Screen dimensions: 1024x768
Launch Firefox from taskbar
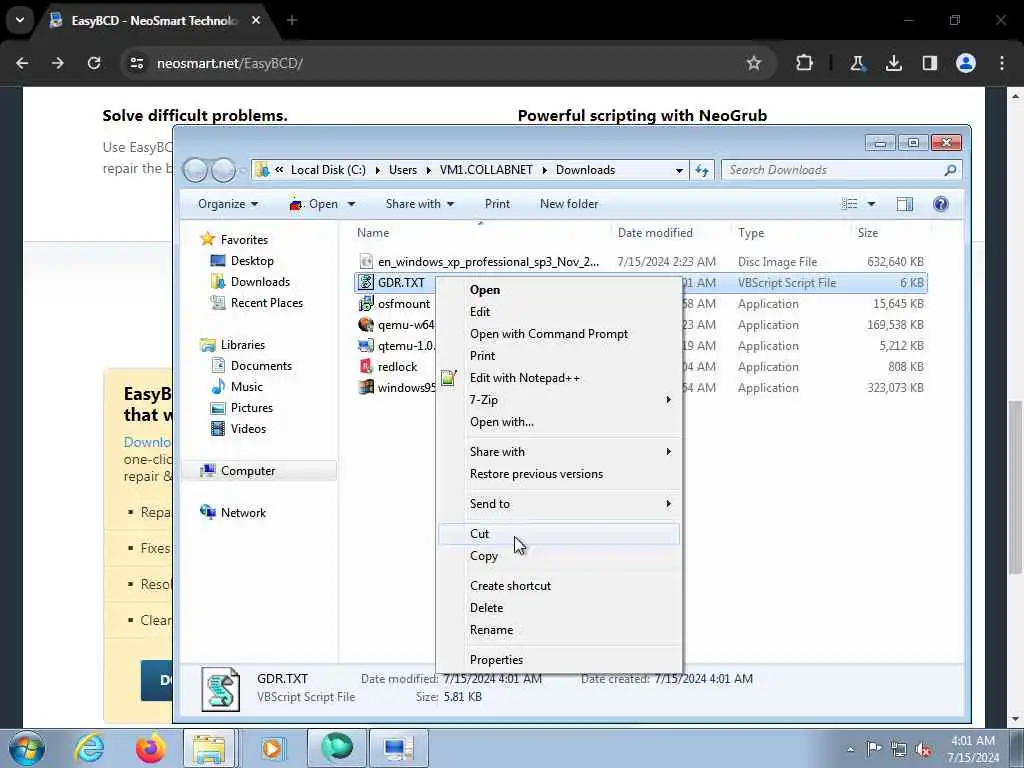[x=150, y=748]
